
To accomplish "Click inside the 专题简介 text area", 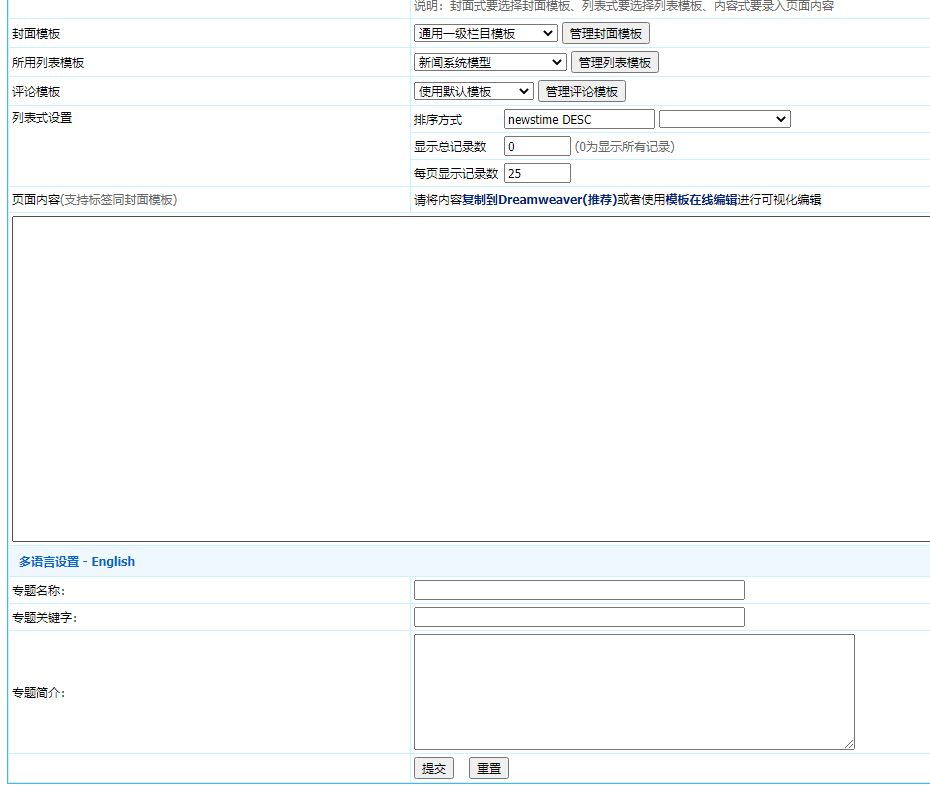I will pos(633,690).
